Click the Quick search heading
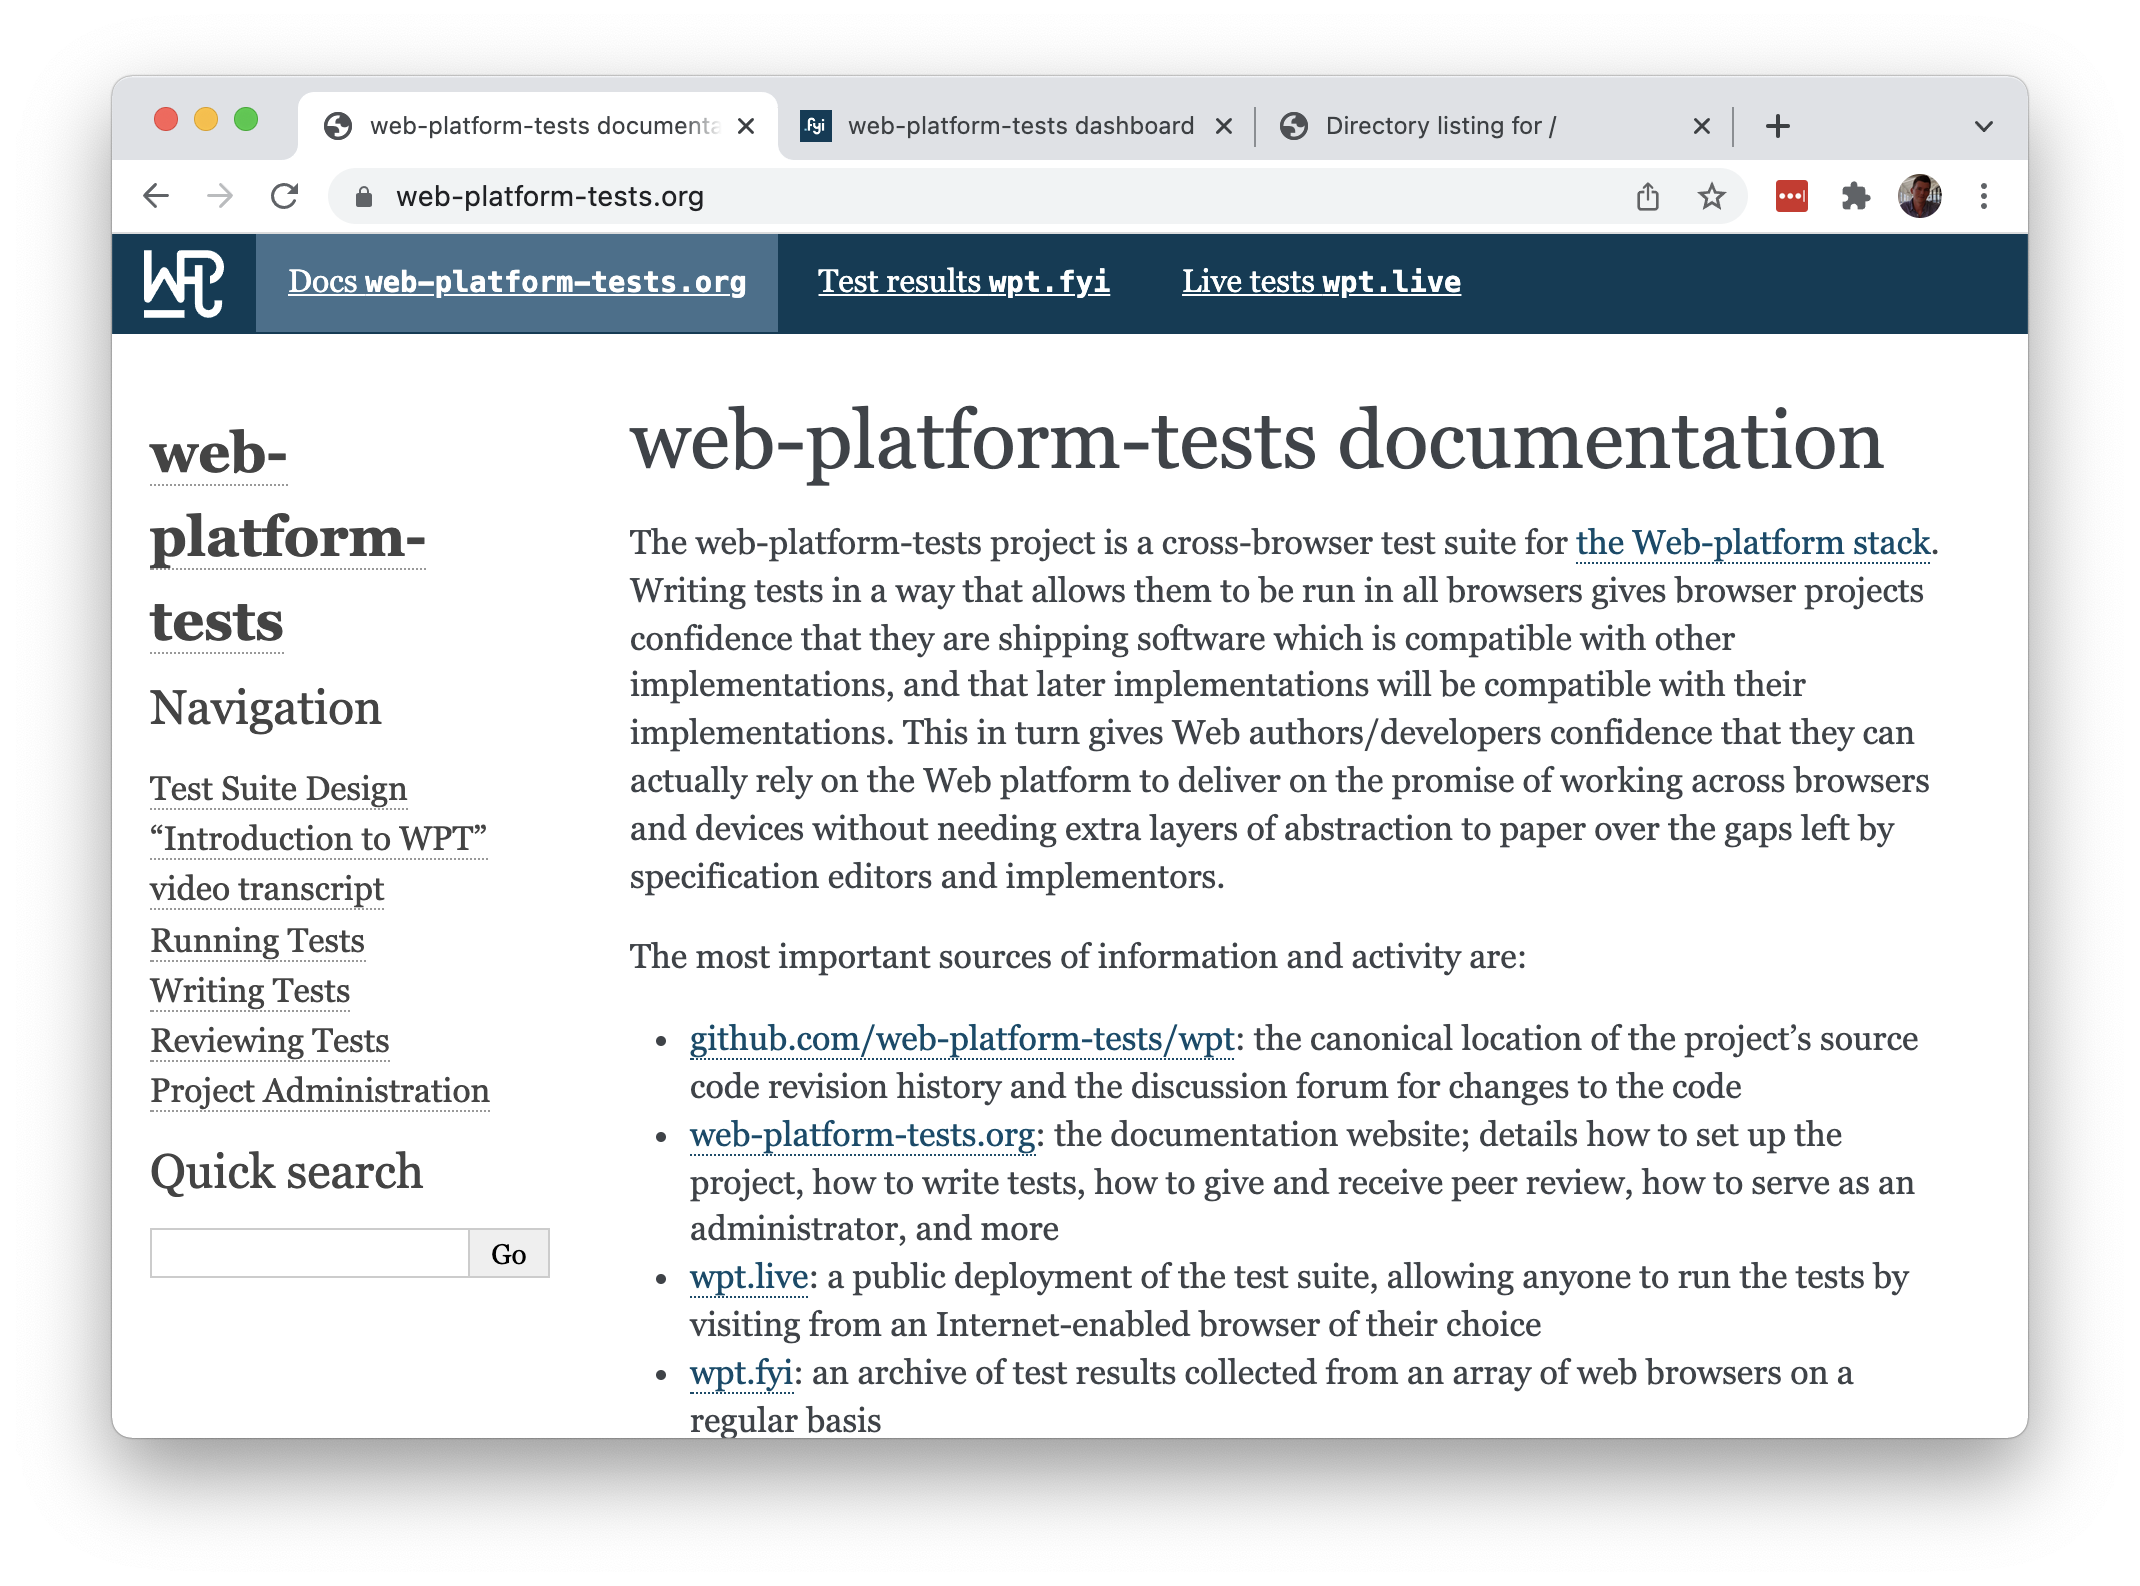 (x=286, y=1171)
